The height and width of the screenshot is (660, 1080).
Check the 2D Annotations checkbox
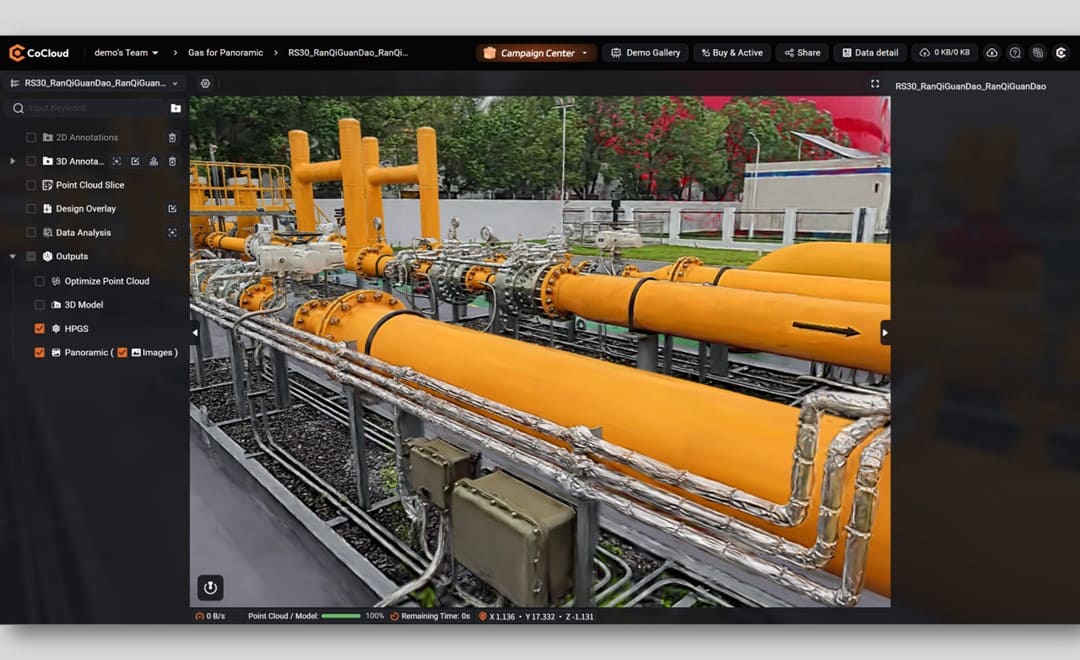tap(31, 137)
